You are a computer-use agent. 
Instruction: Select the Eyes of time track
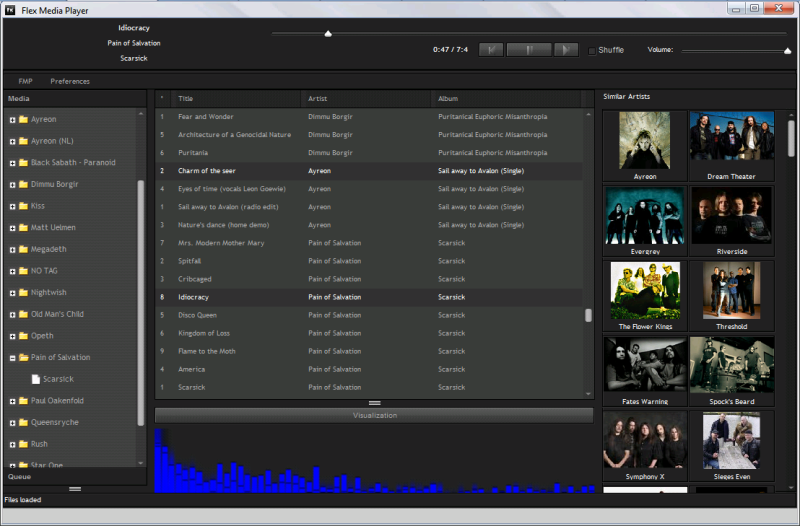pos(369,189)
